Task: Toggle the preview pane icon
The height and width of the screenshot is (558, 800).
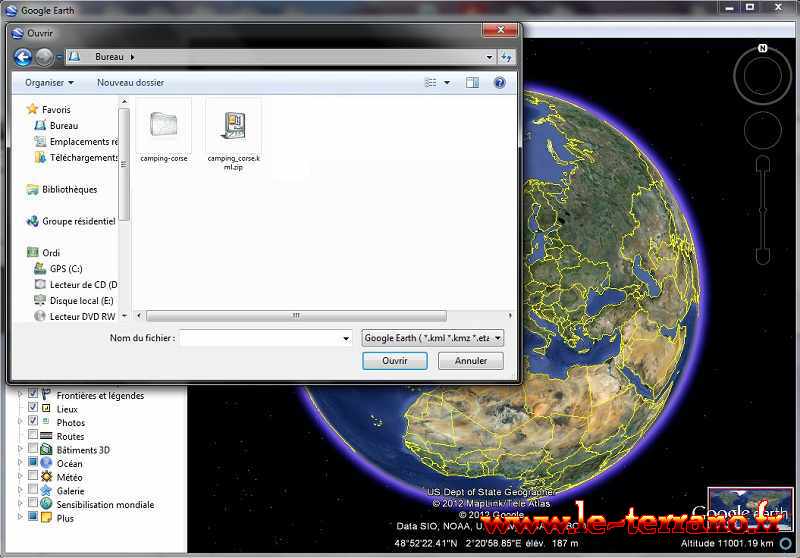Action: [x=472, y=83]
